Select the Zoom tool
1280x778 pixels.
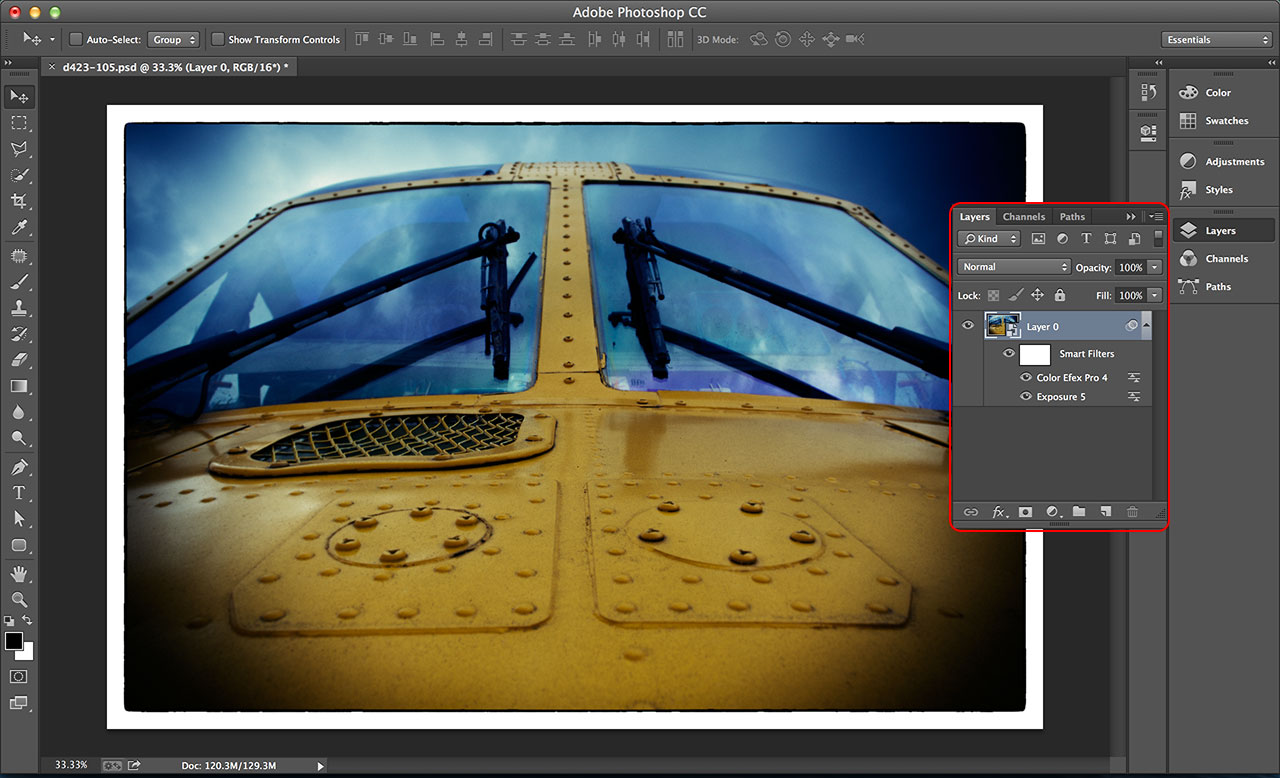[x=20, y=600]
